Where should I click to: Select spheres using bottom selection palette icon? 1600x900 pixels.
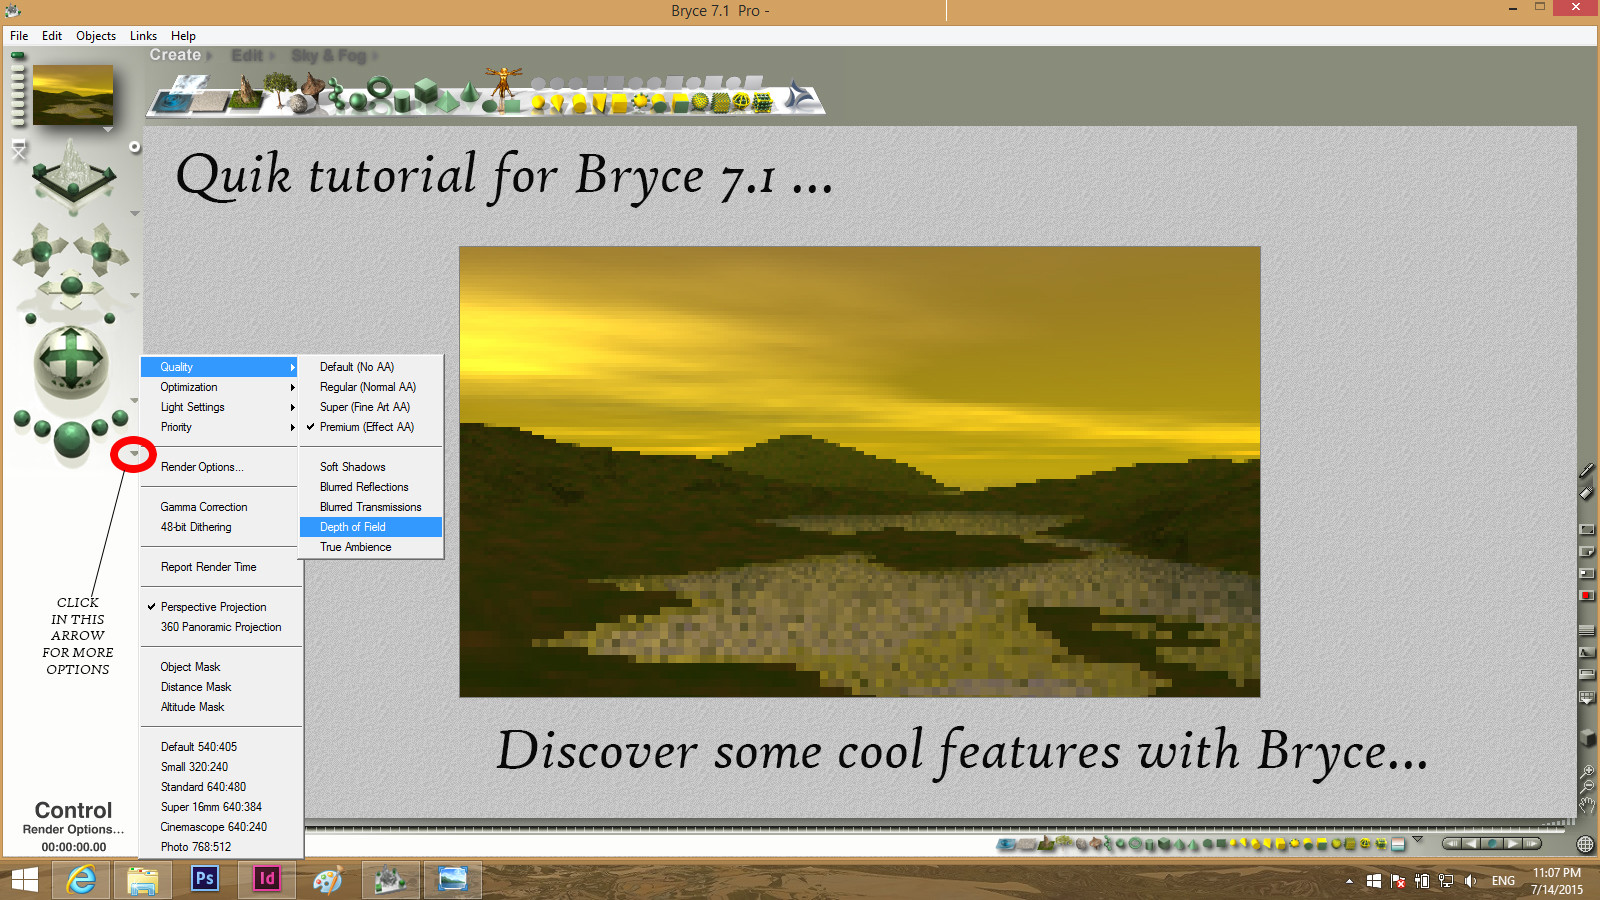click(x=1121, y=844)
